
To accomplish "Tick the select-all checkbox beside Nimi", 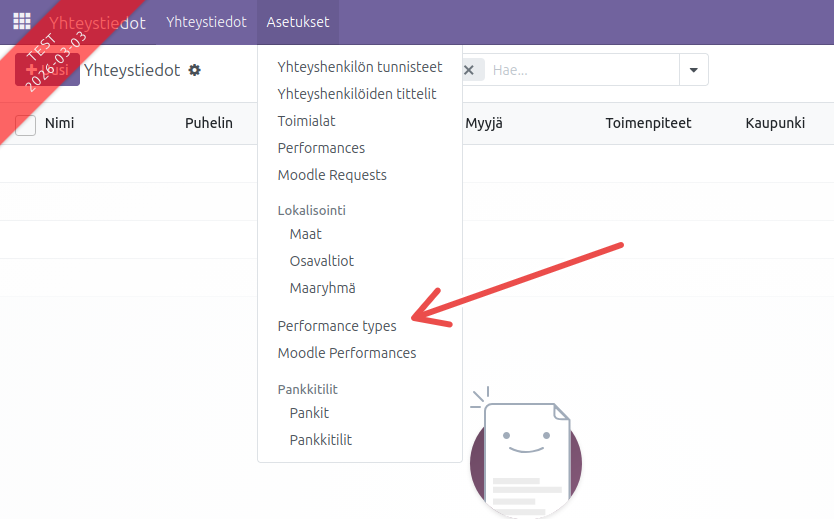I will click(26, 124).
